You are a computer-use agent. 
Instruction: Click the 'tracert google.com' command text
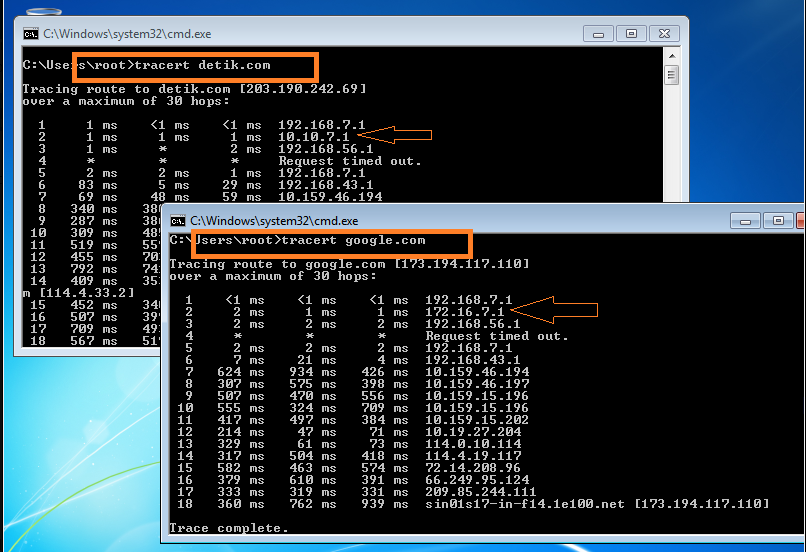tap(354, 241)
